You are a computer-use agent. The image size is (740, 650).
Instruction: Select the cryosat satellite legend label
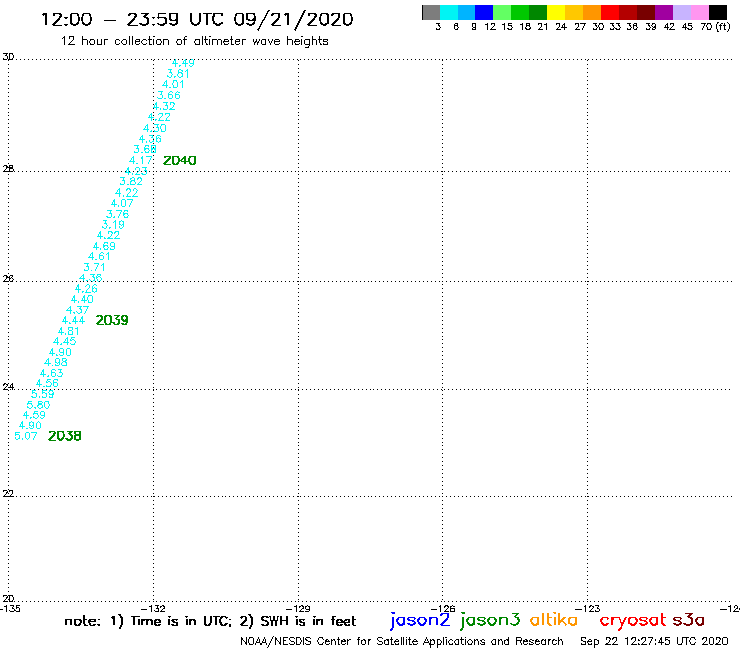632,620
